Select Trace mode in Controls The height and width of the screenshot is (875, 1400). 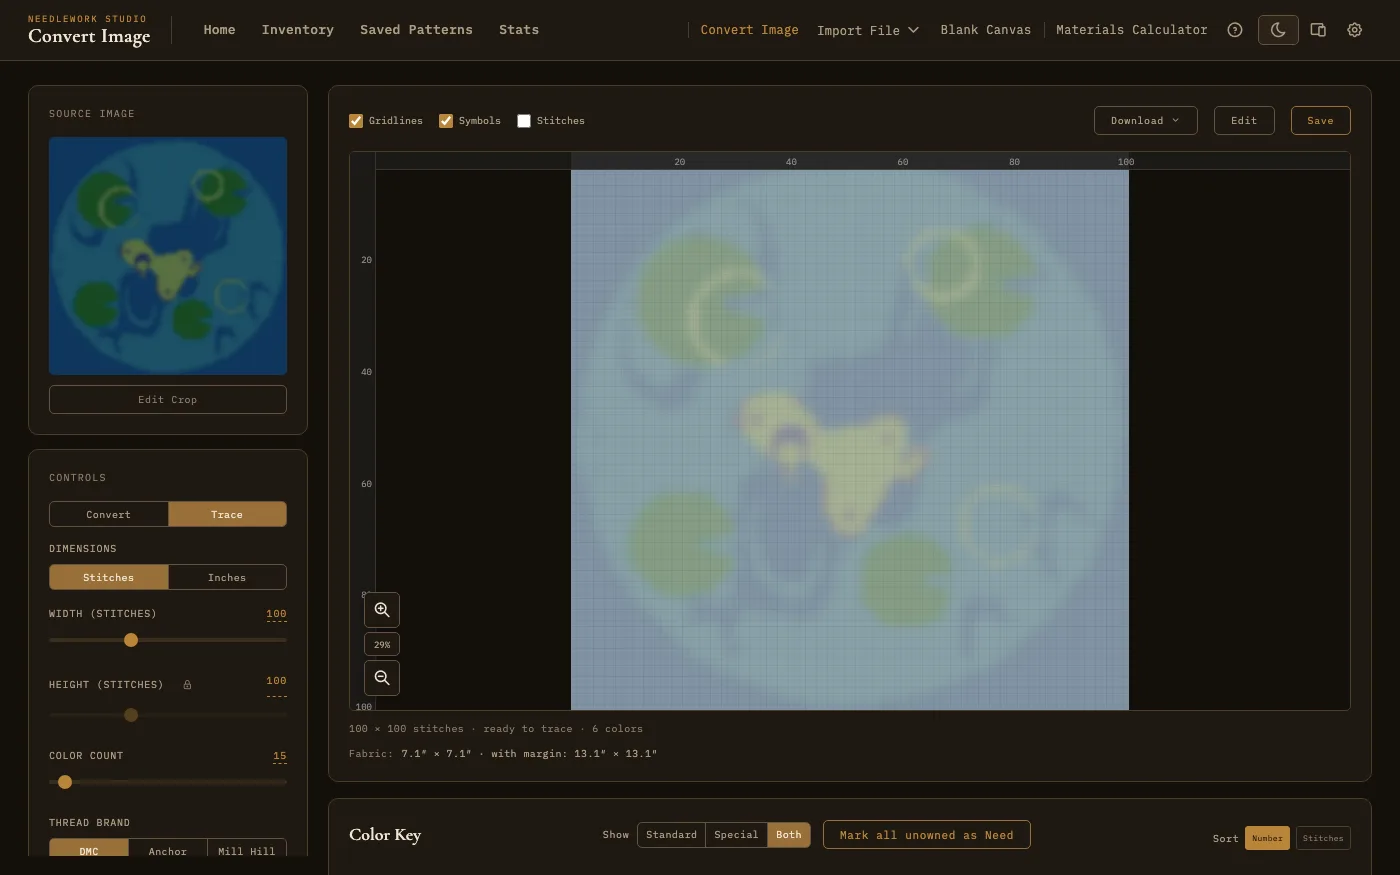point(227,514)
